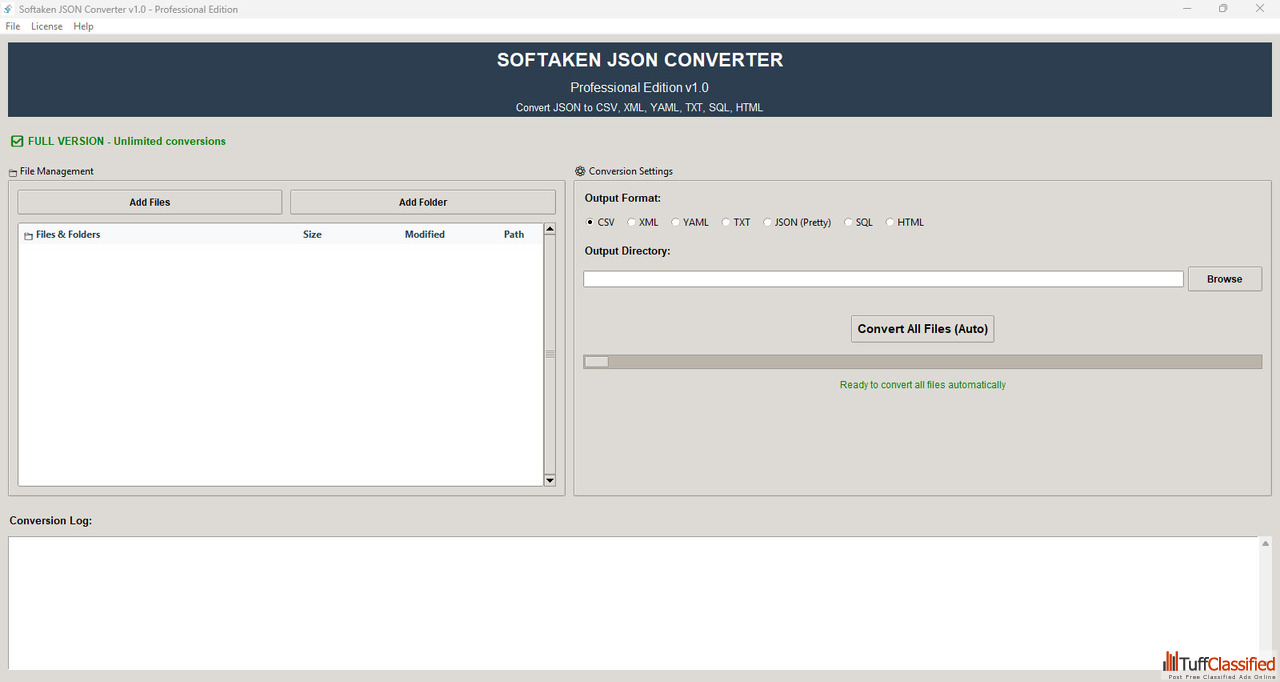The width and height of the screenshot is (1280, 682).
Task: Click Browse to choose output directory
Action: [x=1224, y=279]
